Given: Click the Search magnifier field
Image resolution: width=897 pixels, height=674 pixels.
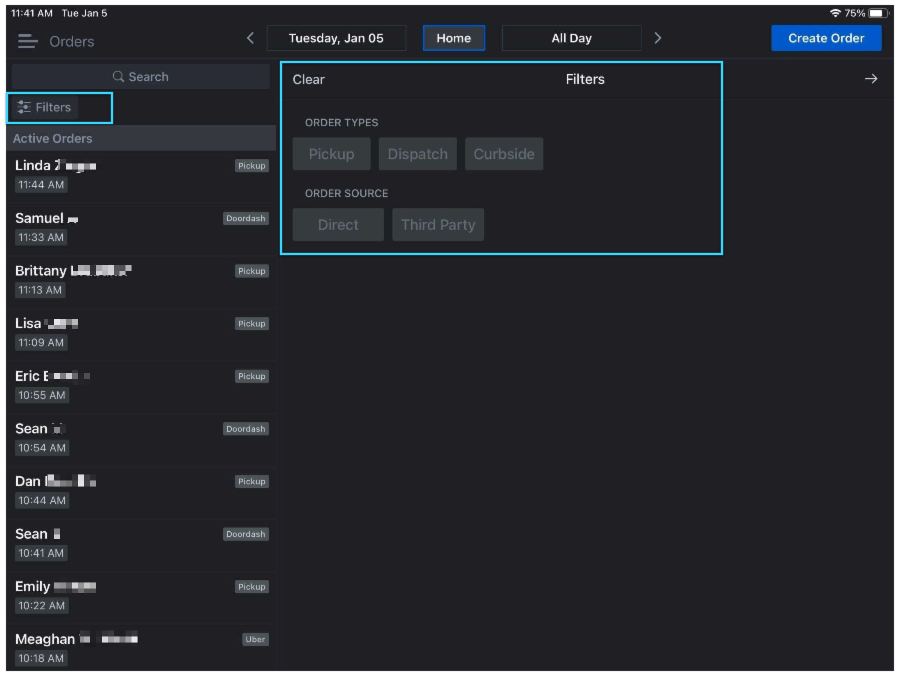Looking at the screenshot, I should [141, 77].
